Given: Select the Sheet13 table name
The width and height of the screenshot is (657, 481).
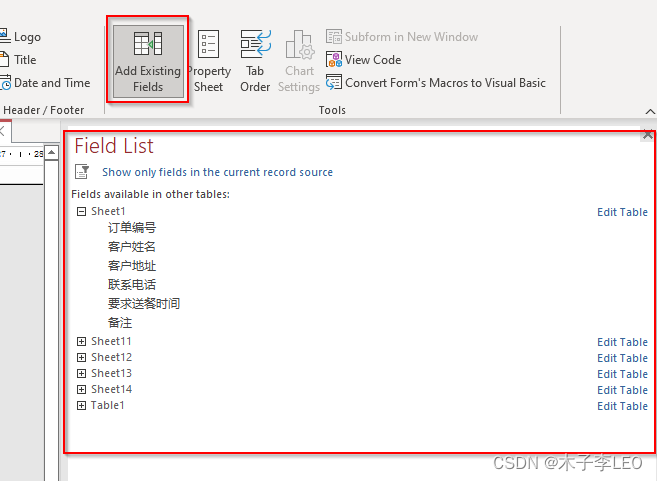Looking at the screenshot, I should point(111,373).
